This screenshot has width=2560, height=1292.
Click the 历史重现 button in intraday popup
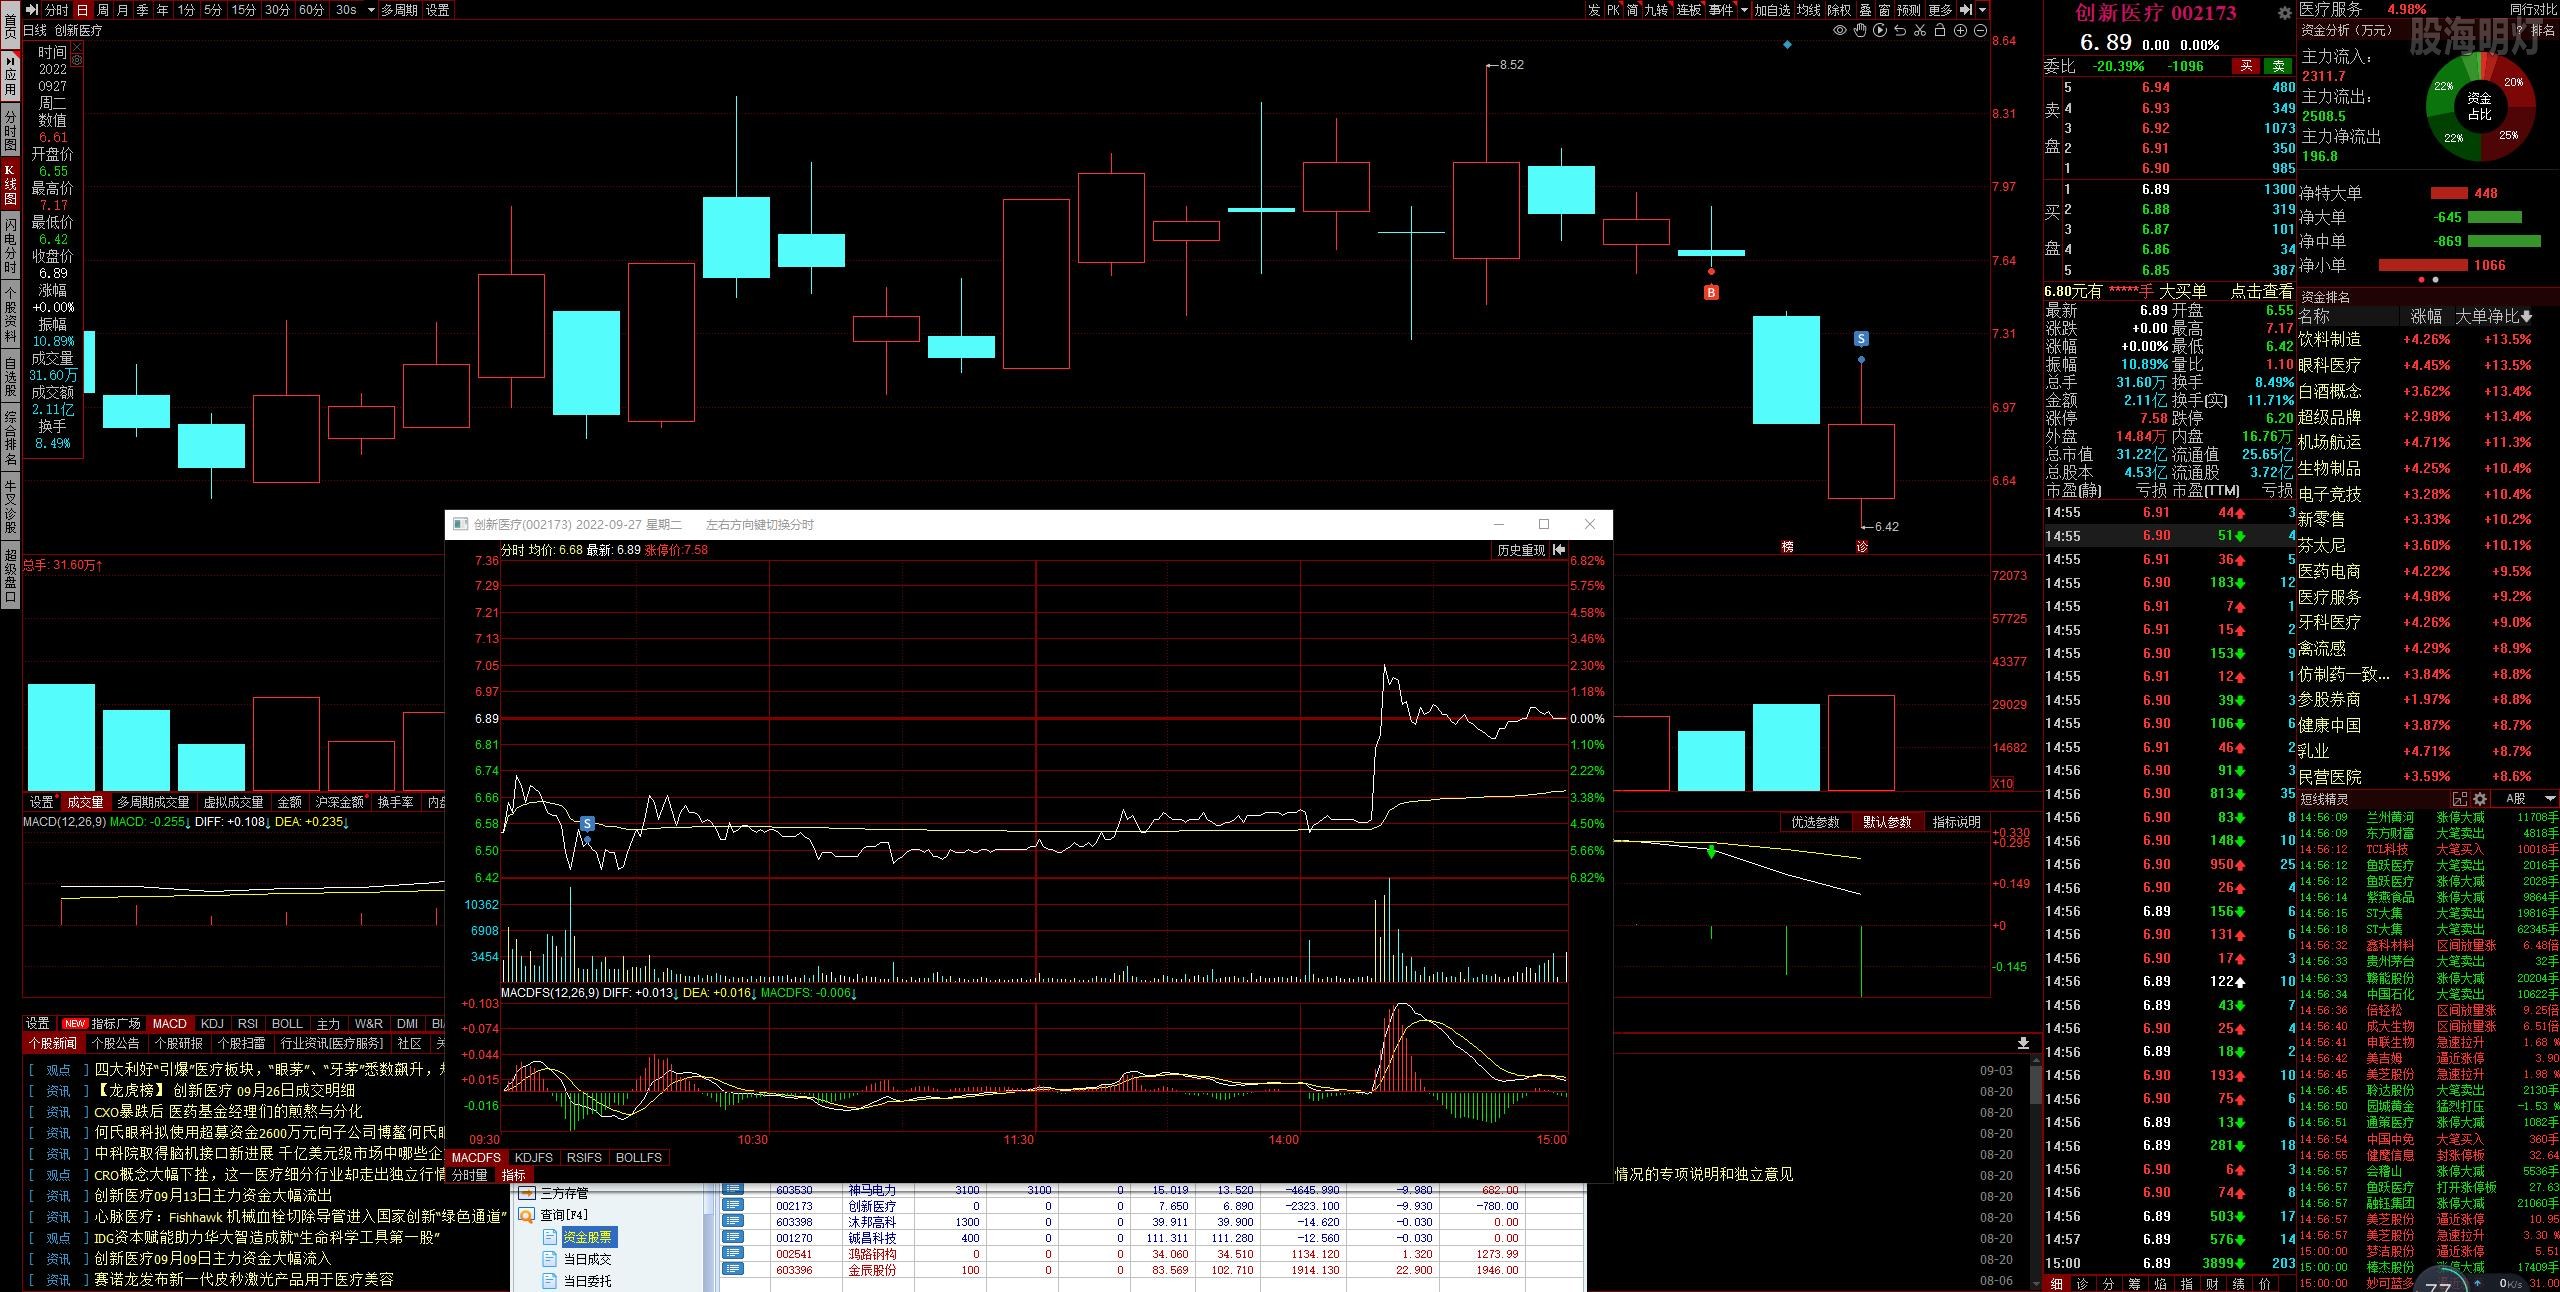[x=1521, y=550]
